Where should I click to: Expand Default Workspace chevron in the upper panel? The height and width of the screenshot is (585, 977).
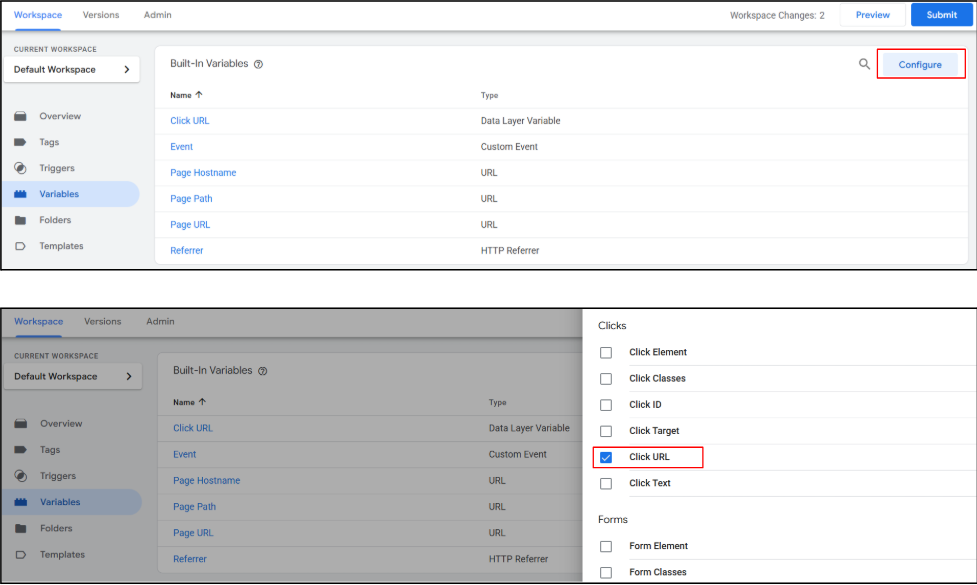(x=126, y=70)
